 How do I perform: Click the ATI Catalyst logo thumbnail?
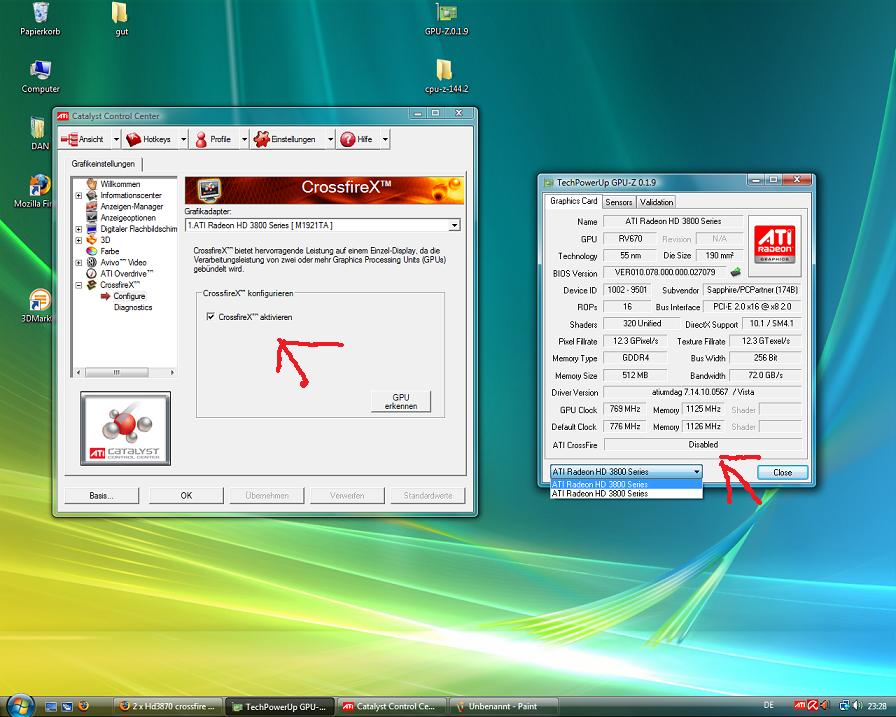click(x=126, y=428)
